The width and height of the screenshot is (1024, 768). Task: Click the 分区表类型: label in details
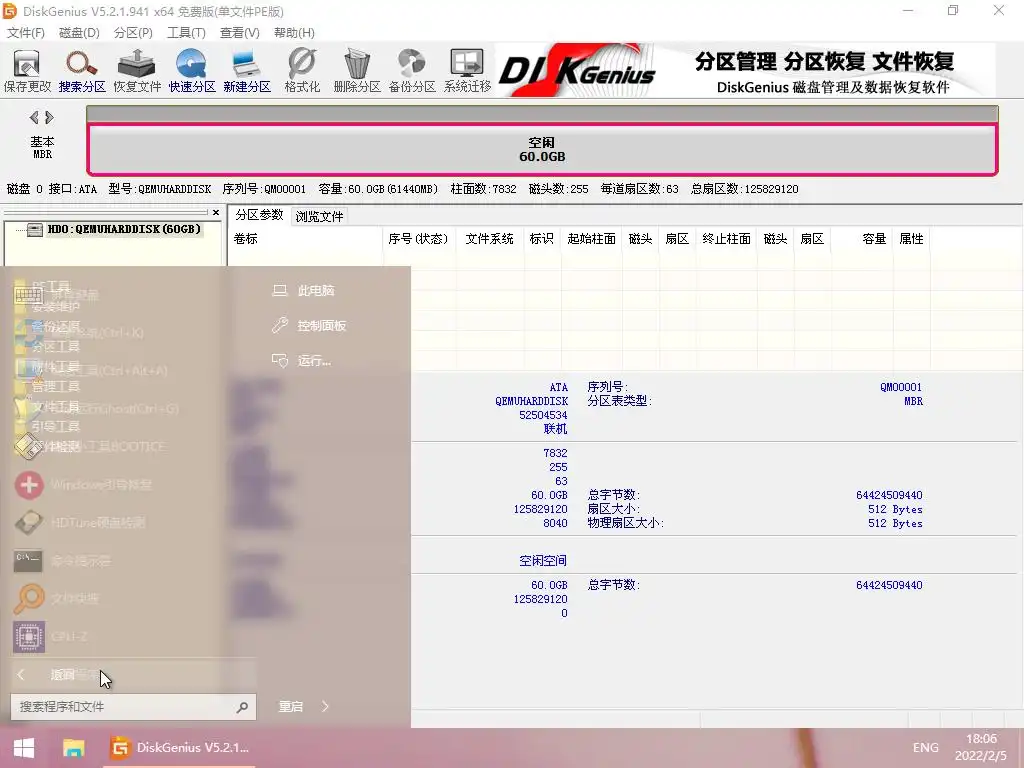click(x=619, y=401)
